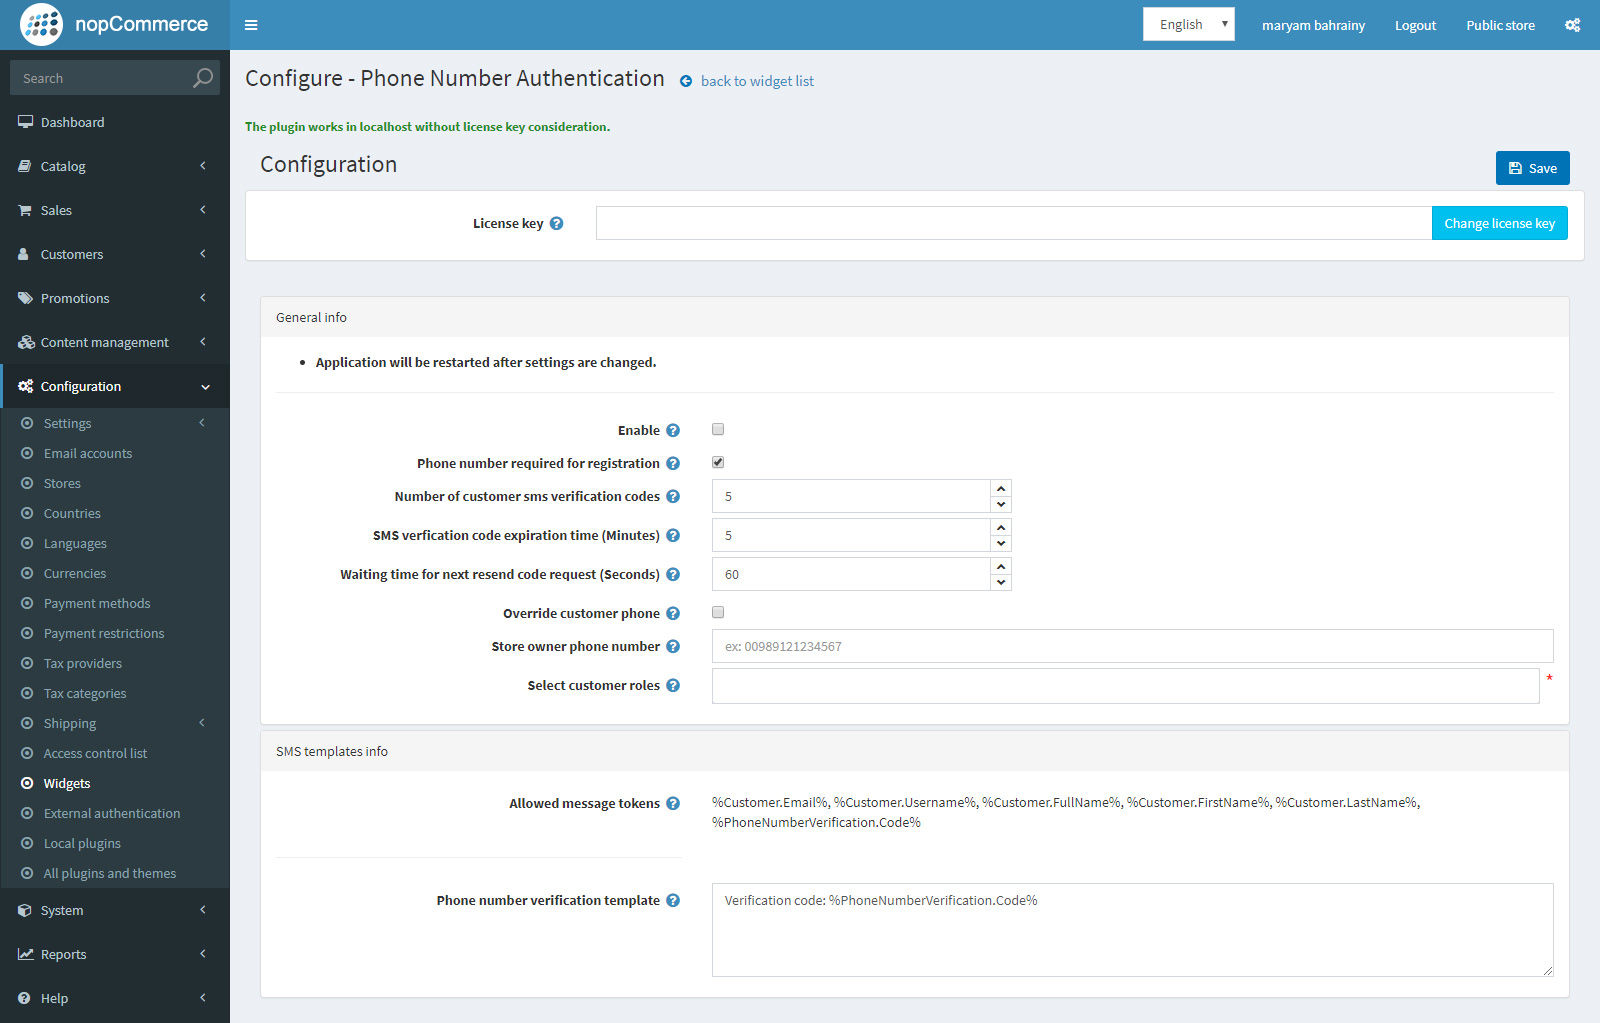Increase waiting time for resend seconds
The height and width of the screenshot is (1023, 1600).
coord(1001,566)
